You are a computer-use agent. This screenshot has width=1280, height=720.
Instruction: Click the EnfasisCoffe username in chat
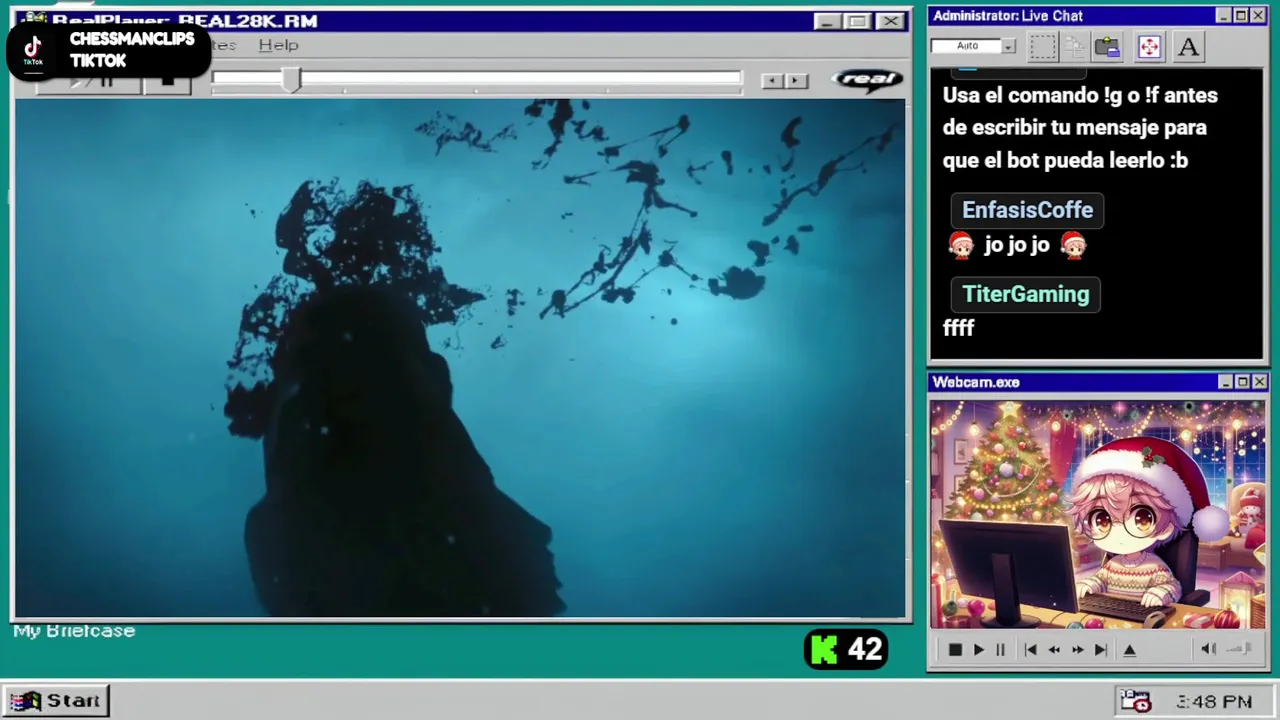click(x=1027, y=210)
